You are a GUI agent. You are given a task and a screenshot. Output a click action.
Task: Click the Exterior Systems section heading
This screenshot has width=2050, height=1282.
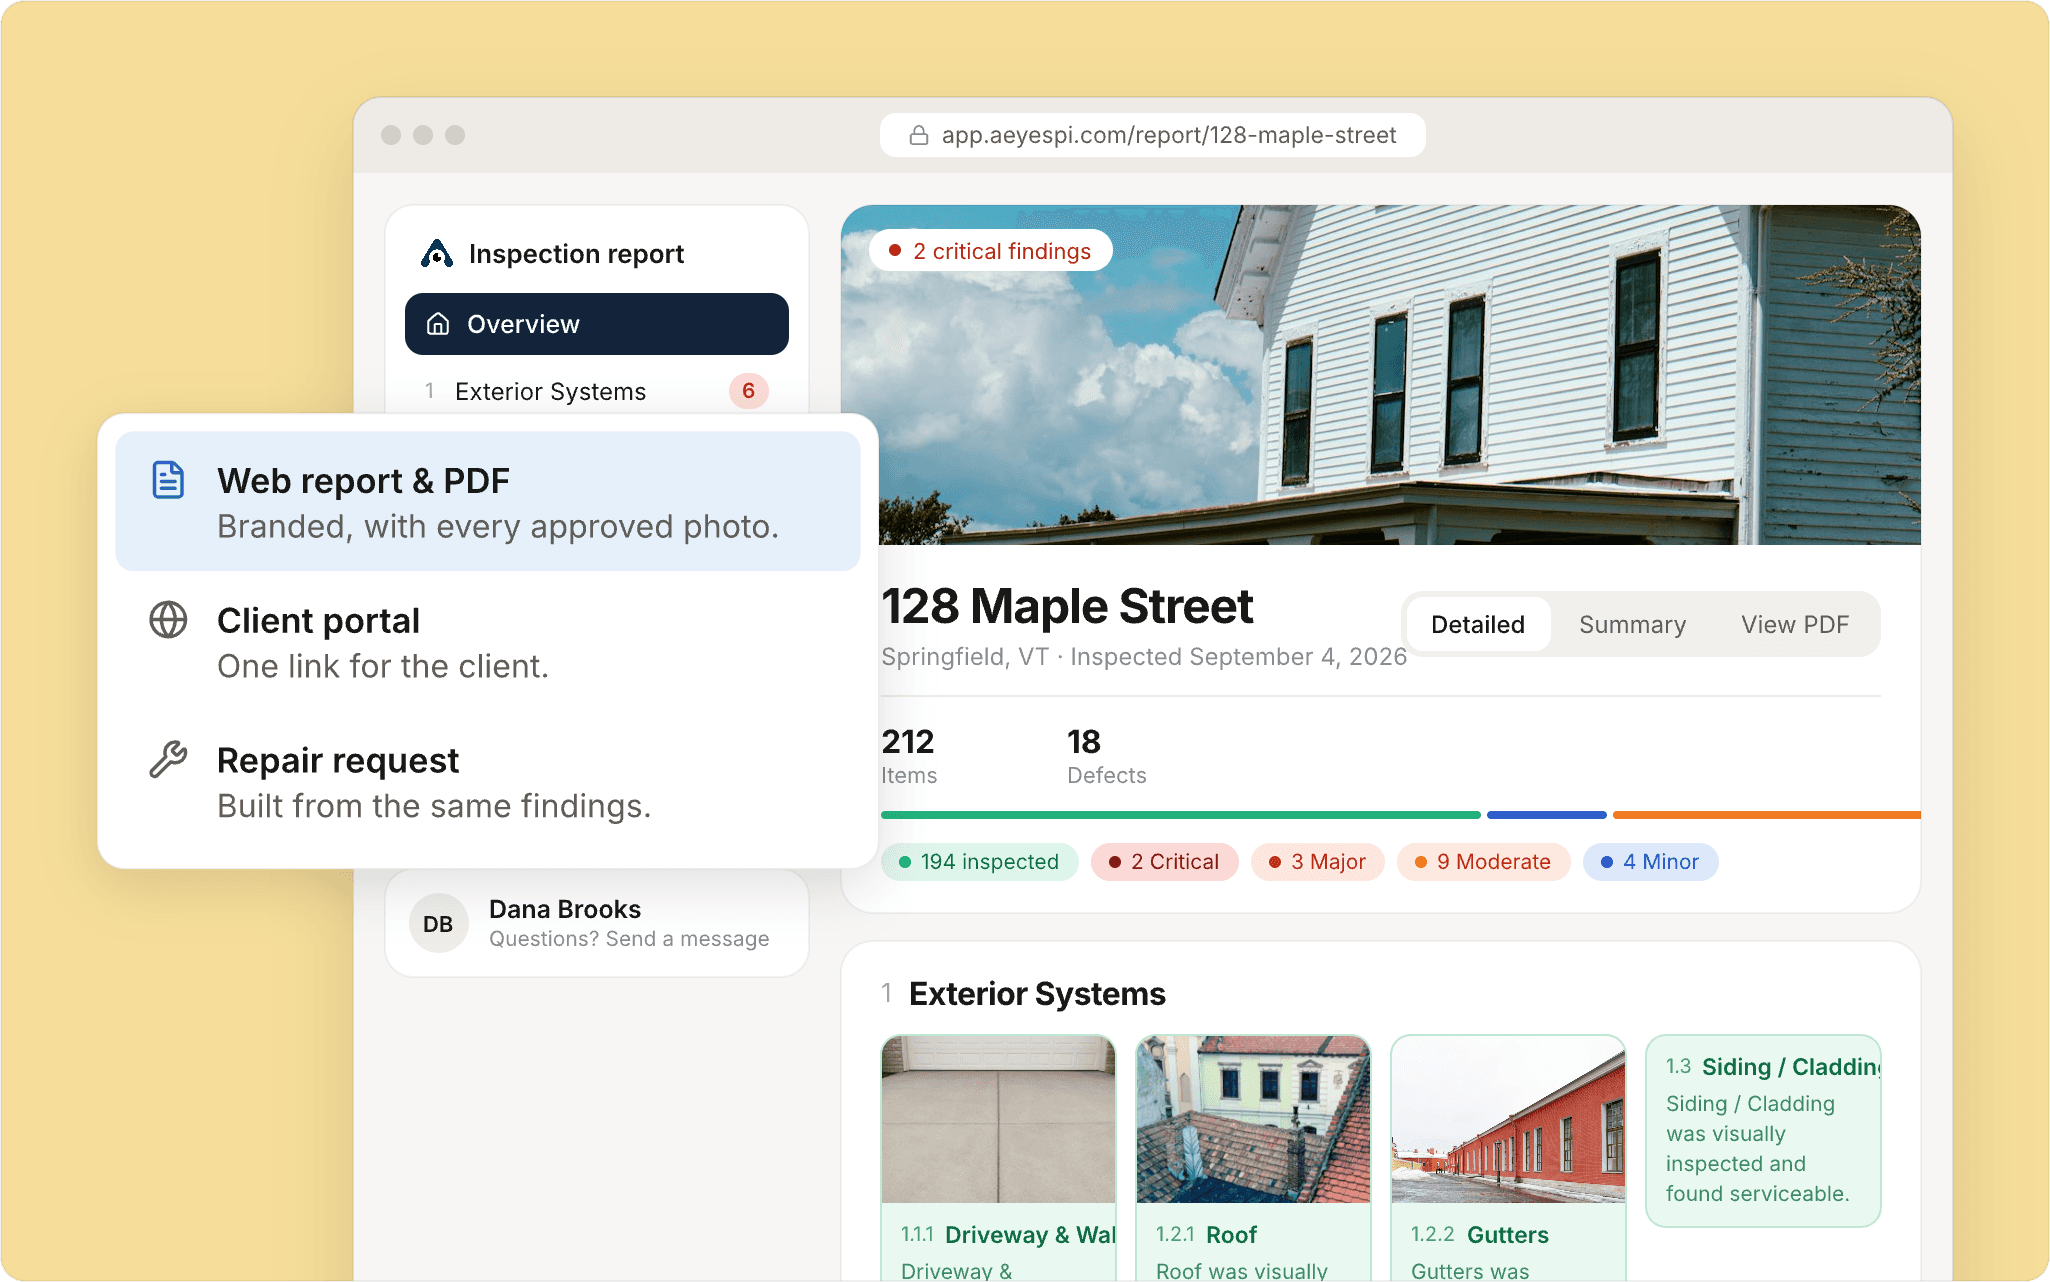1037,994
